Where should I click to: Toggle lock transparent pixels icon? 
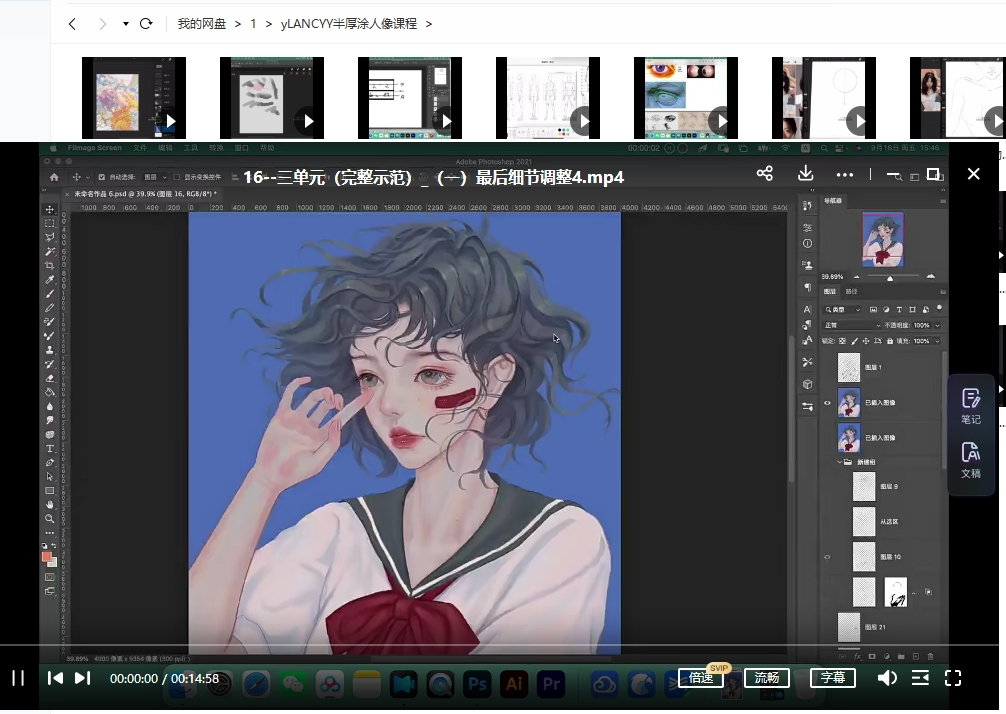point(842,341)
